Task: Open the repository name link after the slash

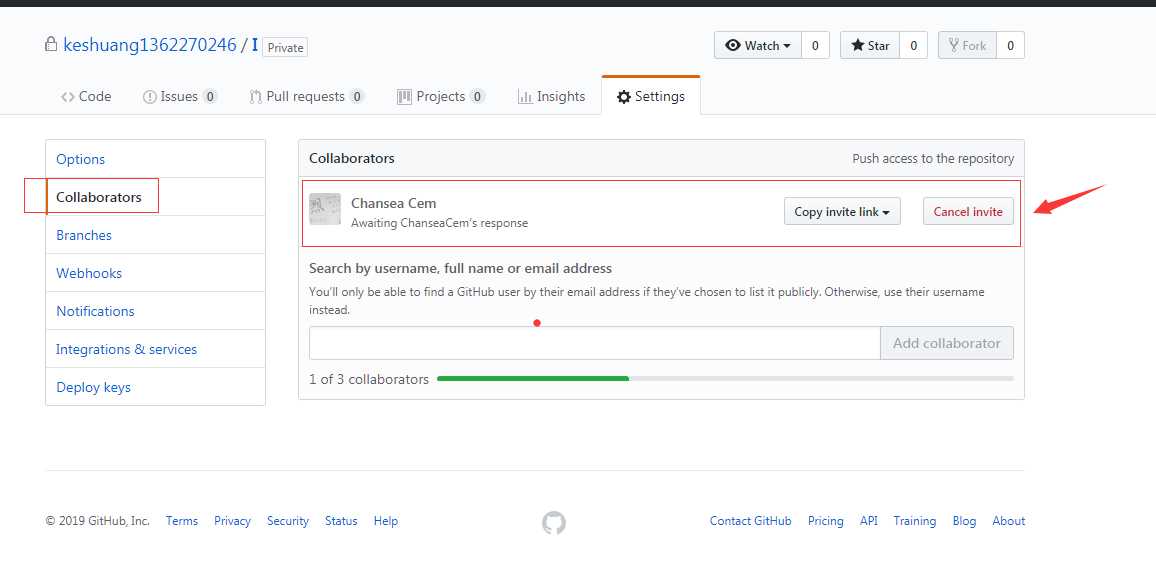Action: pyautogui.click(x=255, y=45)
